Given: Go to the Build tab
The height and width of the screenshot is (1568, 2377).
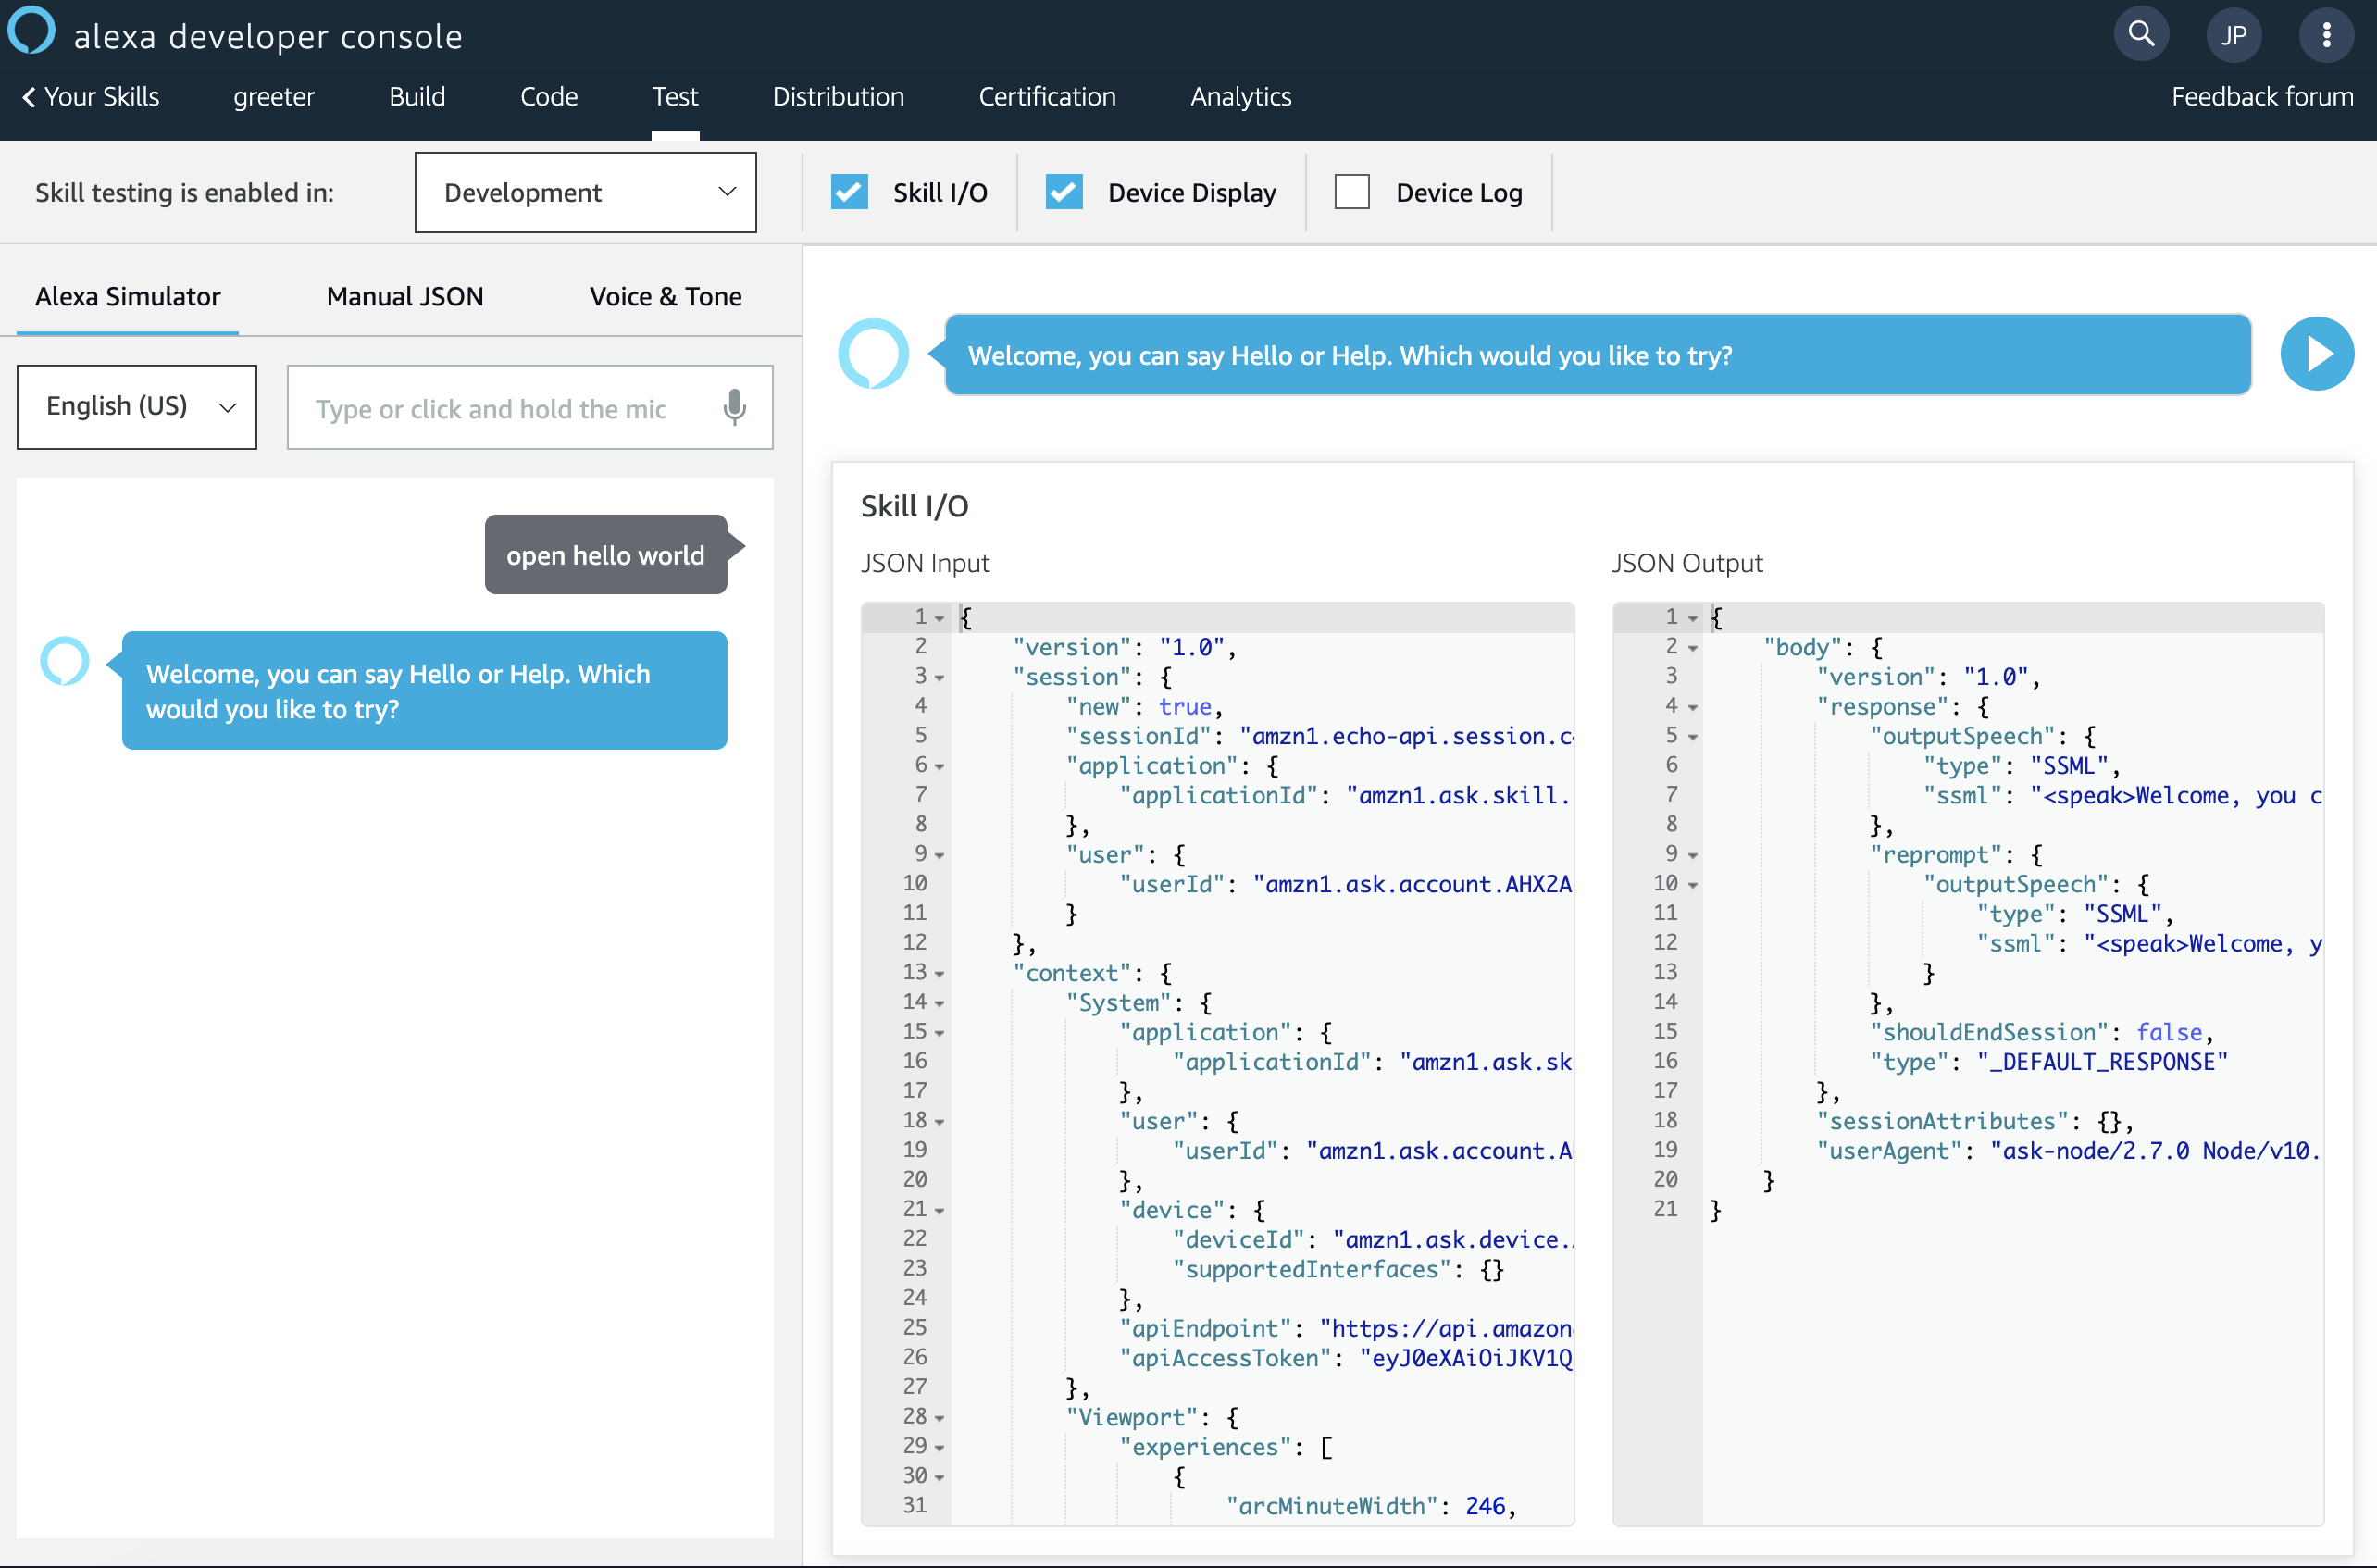Looking at the screenshot, I should pos(417,97).
